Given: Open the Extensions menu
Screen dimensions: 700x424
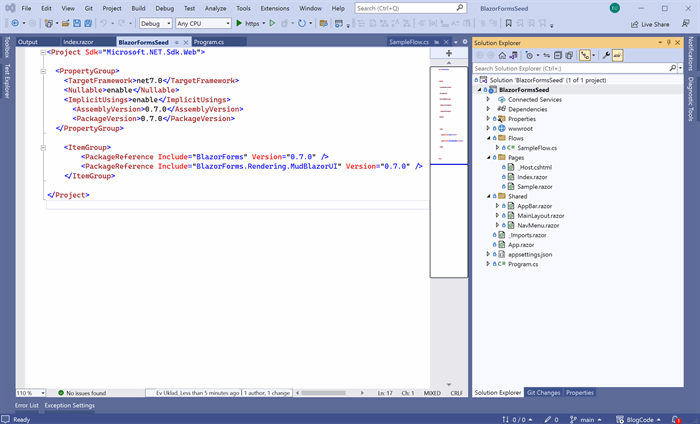Looking at the screenshot, I should click(x=275, y=8).
